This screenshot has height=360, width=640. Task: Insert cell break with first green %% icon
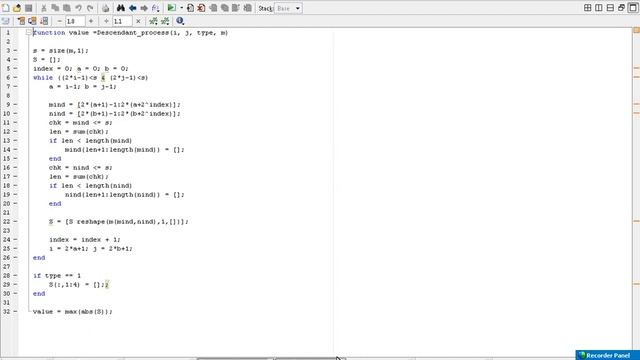click(153, 21)
